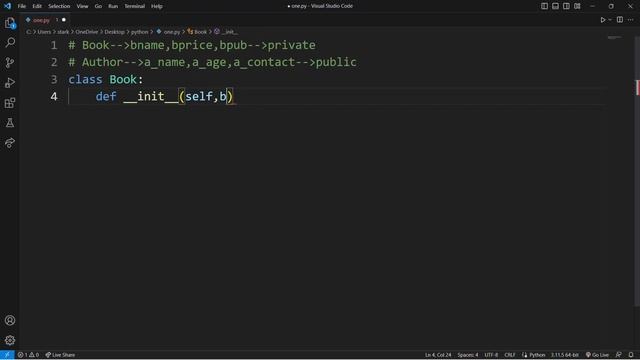The height and width of the screenshot is (360, 640).
Task: Close unsaved one.py tab dot
Action: [x=64, y=20]
